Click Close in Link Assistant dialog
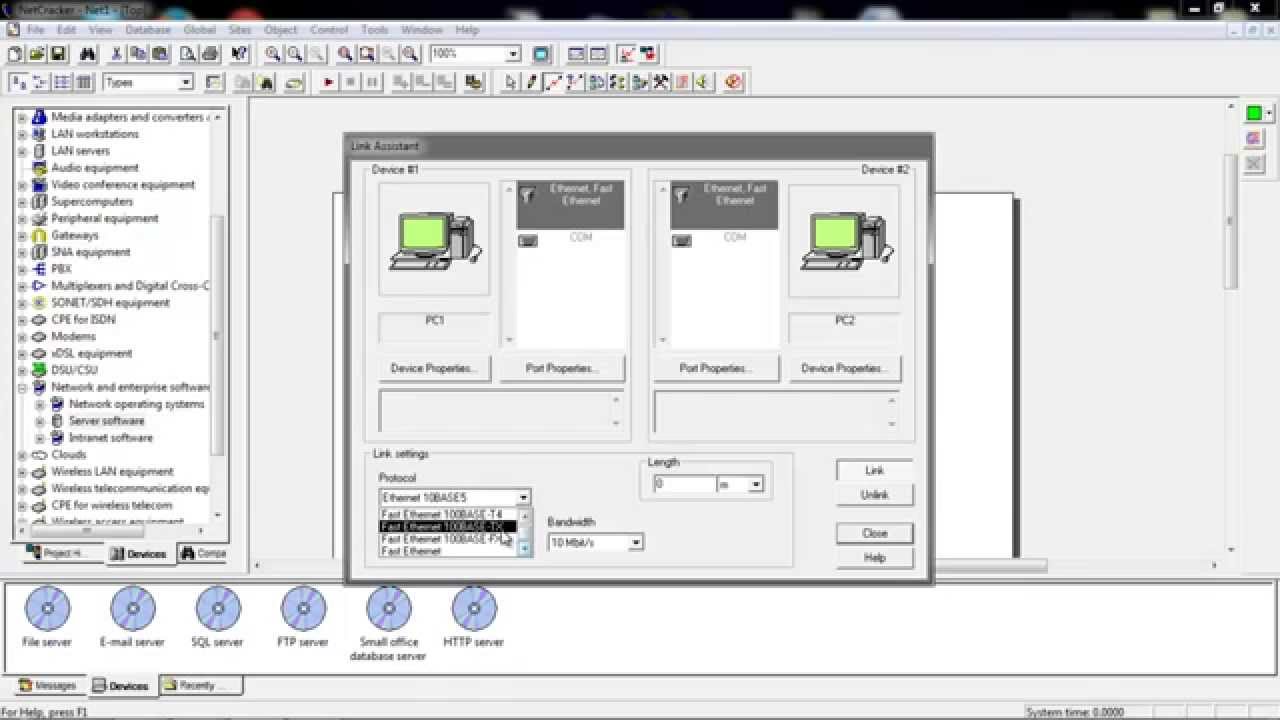1280x720 pixels. 874,533
